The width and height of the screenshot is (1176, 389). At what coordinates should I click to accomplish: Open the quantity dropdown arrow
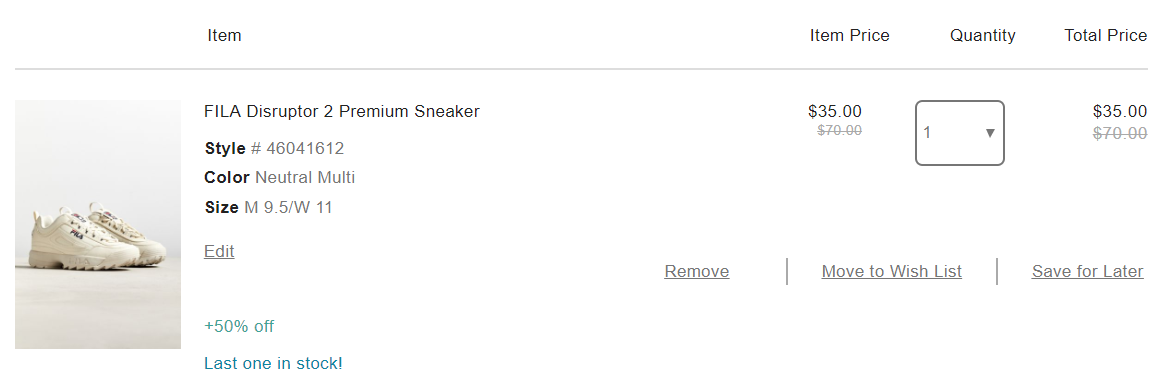[989, 133]
